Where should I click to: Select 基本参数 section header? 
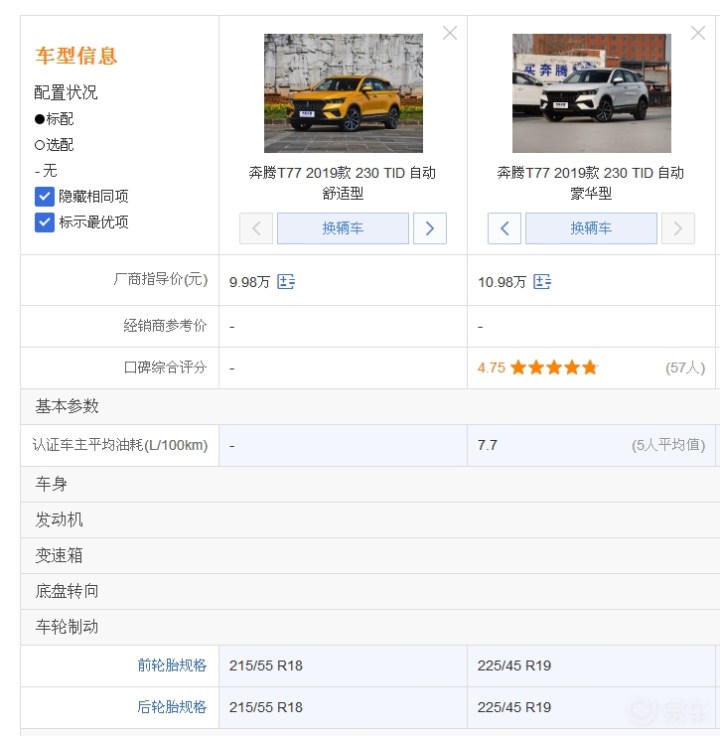(371, 406)
